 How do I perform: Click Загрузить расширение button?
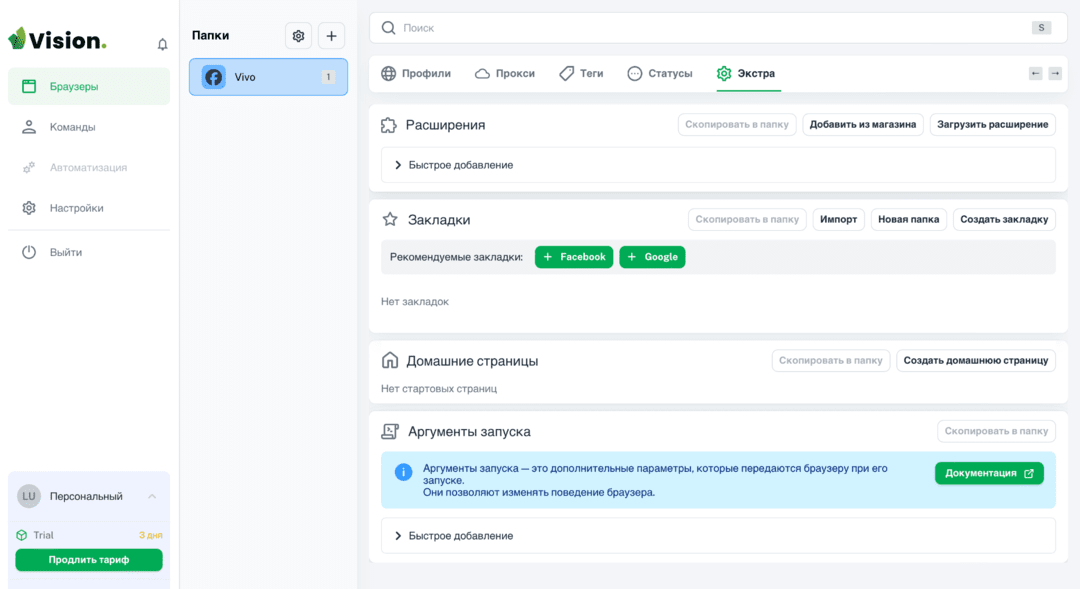(993, 125)
